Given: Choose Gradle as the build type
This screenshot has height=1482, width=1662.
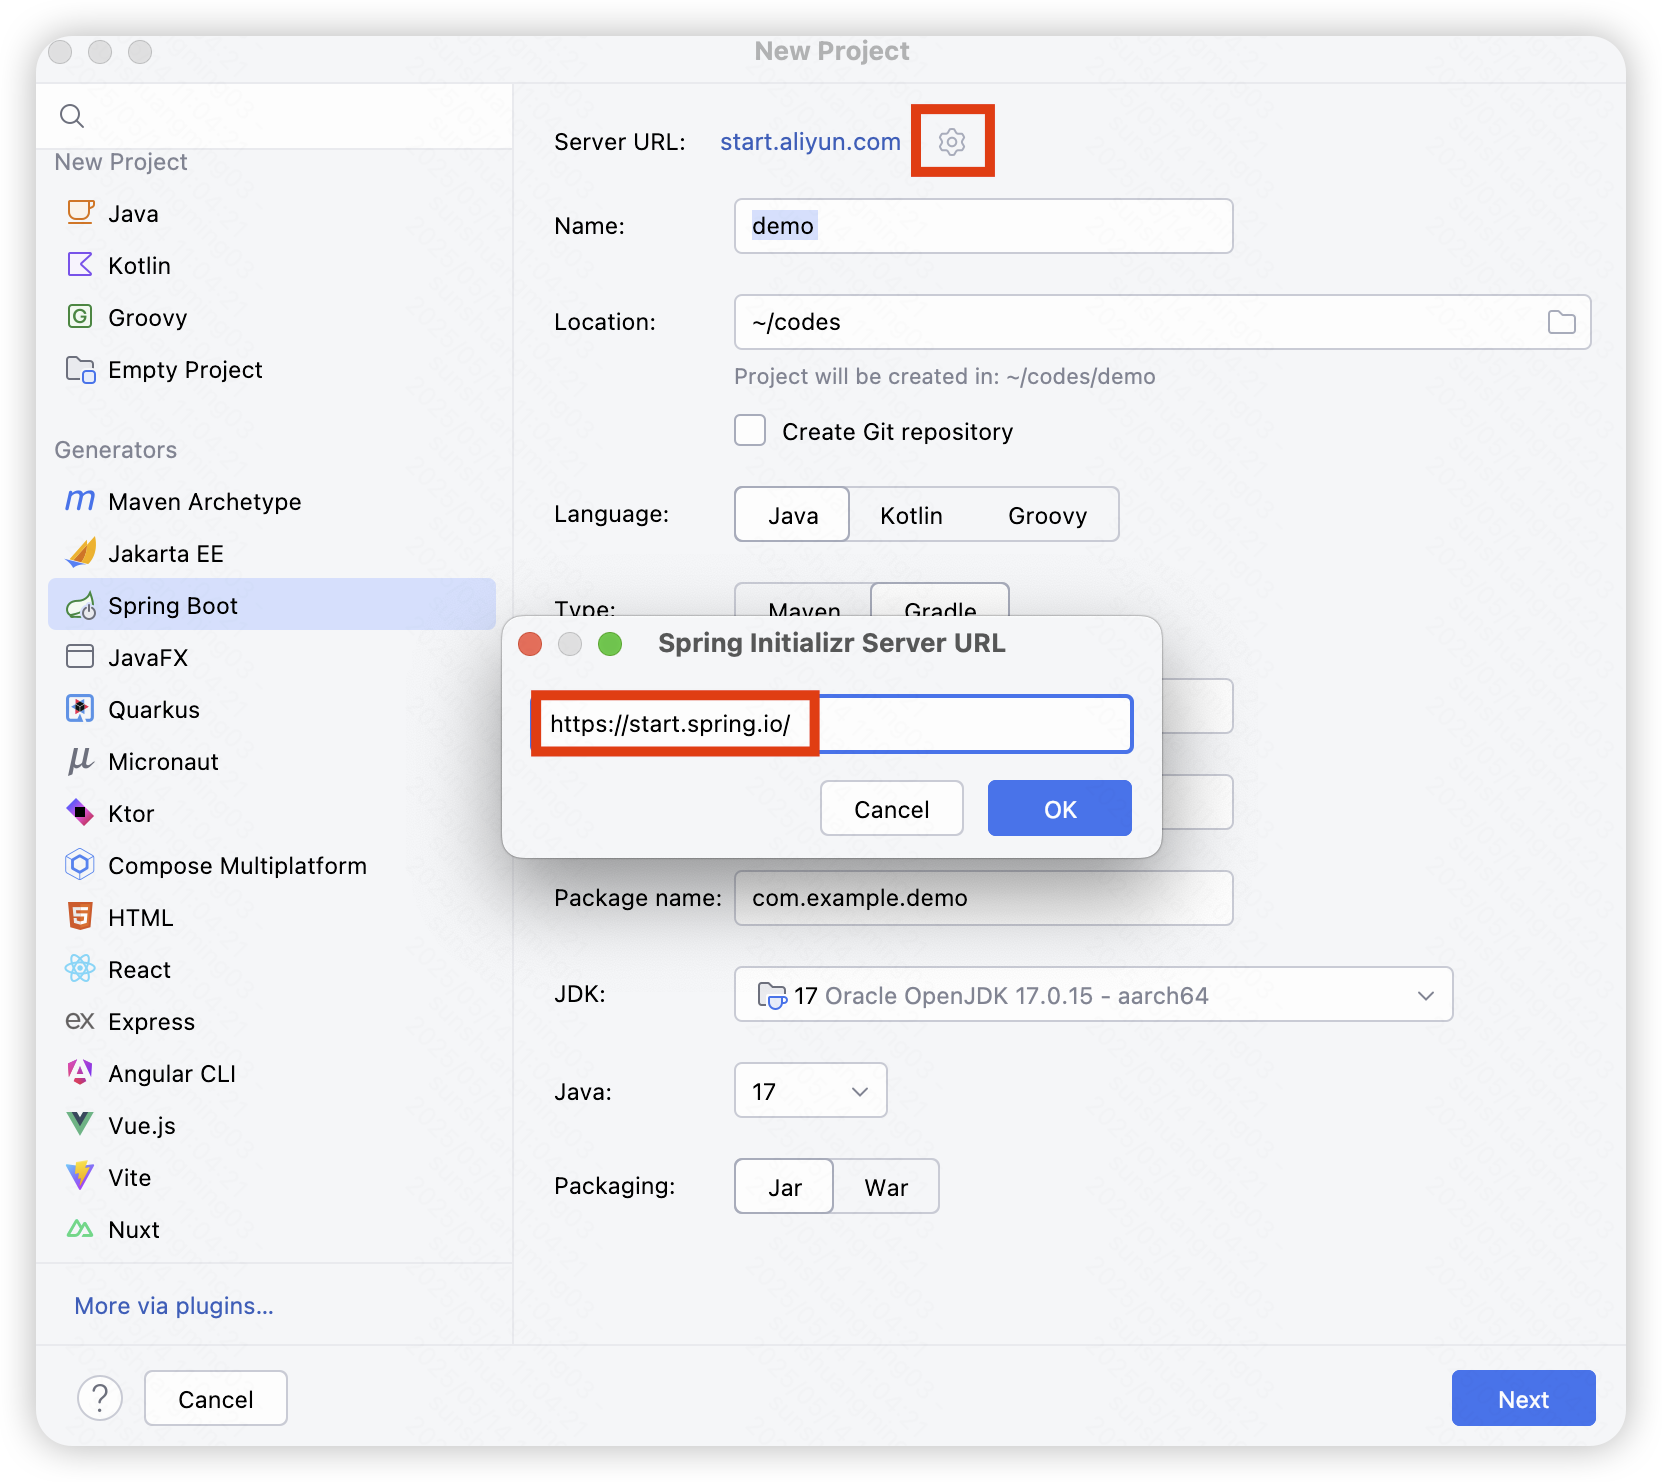Looking at the screenshot, I should (x=940, y=601).
